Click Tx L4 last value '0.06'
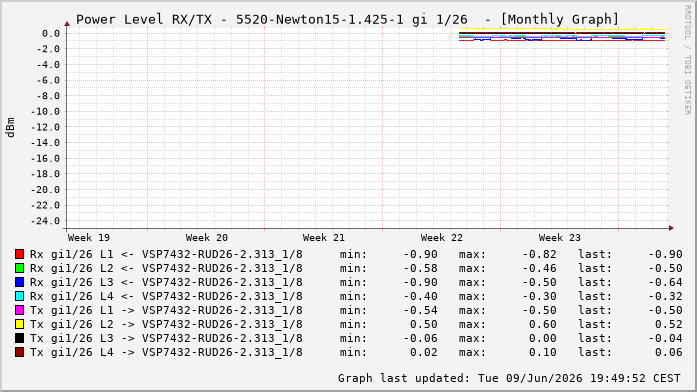The image size is (697, 392). (669, 352)
